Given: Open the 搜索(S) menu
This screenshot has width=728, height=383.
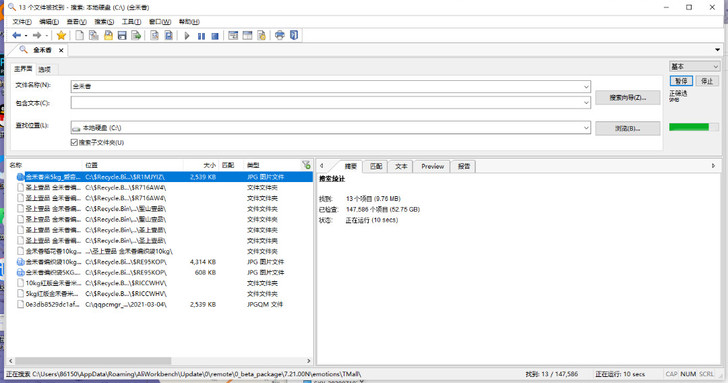Looking at the screenshot, I should click(x=104, y=22).
